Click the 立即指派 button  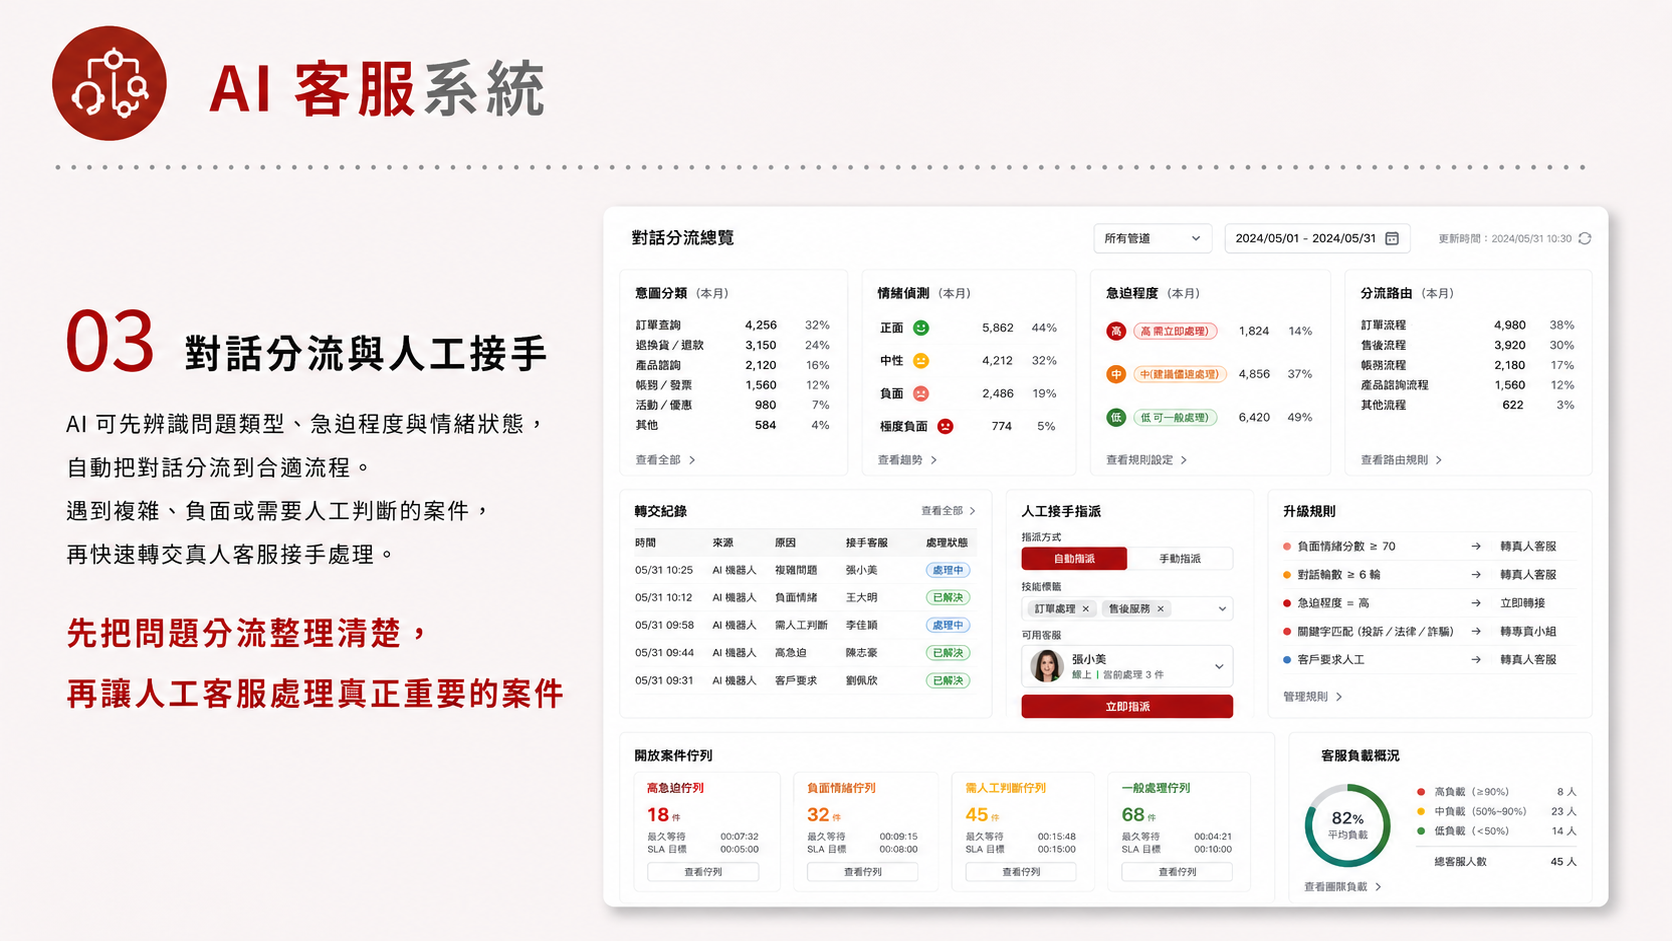click(1127, 707)
